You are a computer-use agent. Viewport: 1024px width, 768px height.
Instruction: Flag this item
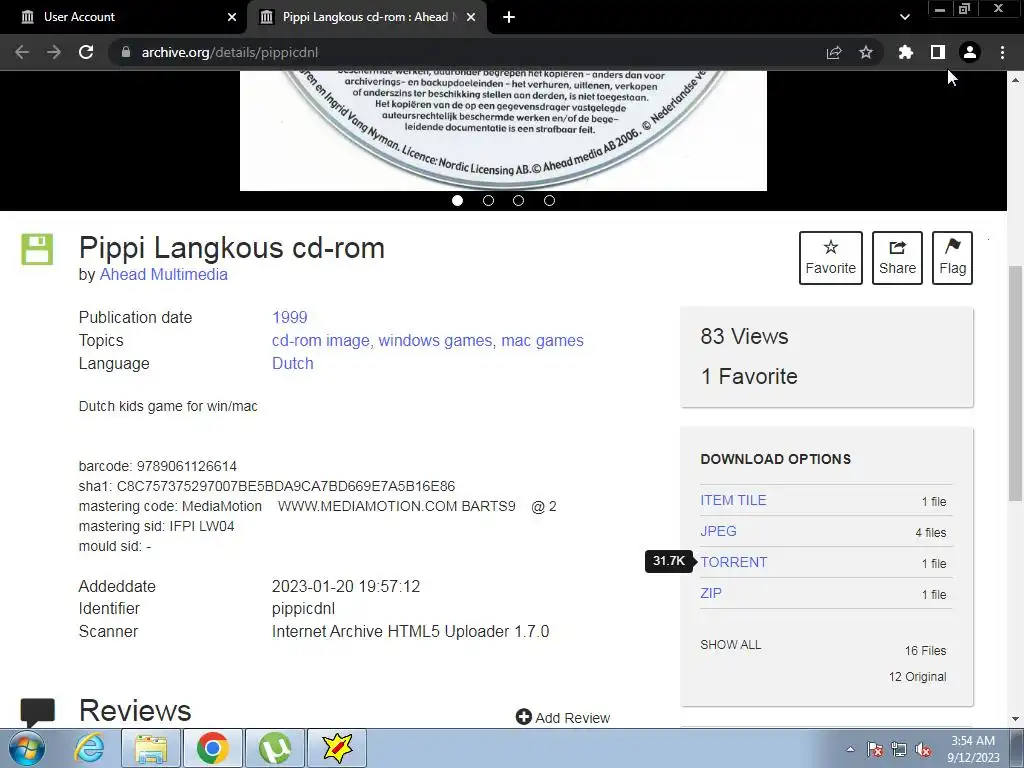[952, 258]
